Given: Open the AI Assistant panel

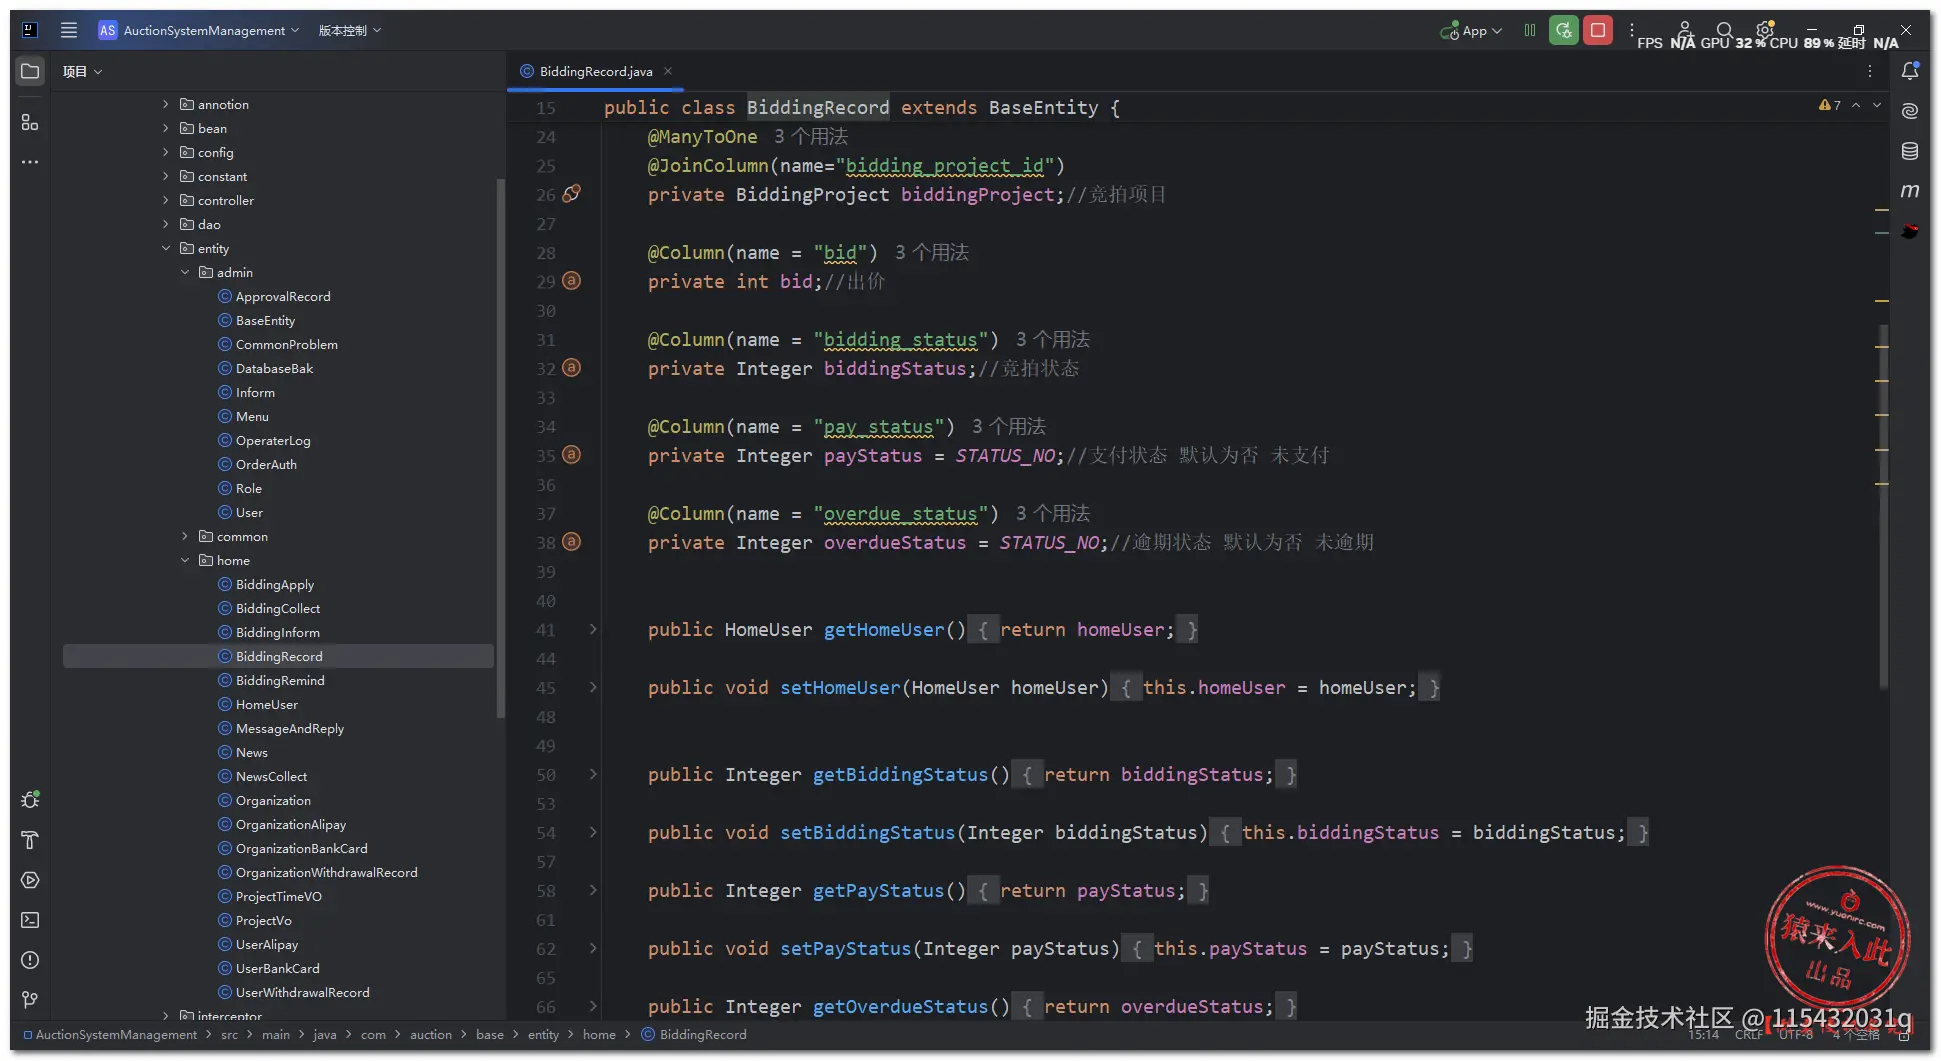Looking at the screenshot, I should coord(1910,111).
